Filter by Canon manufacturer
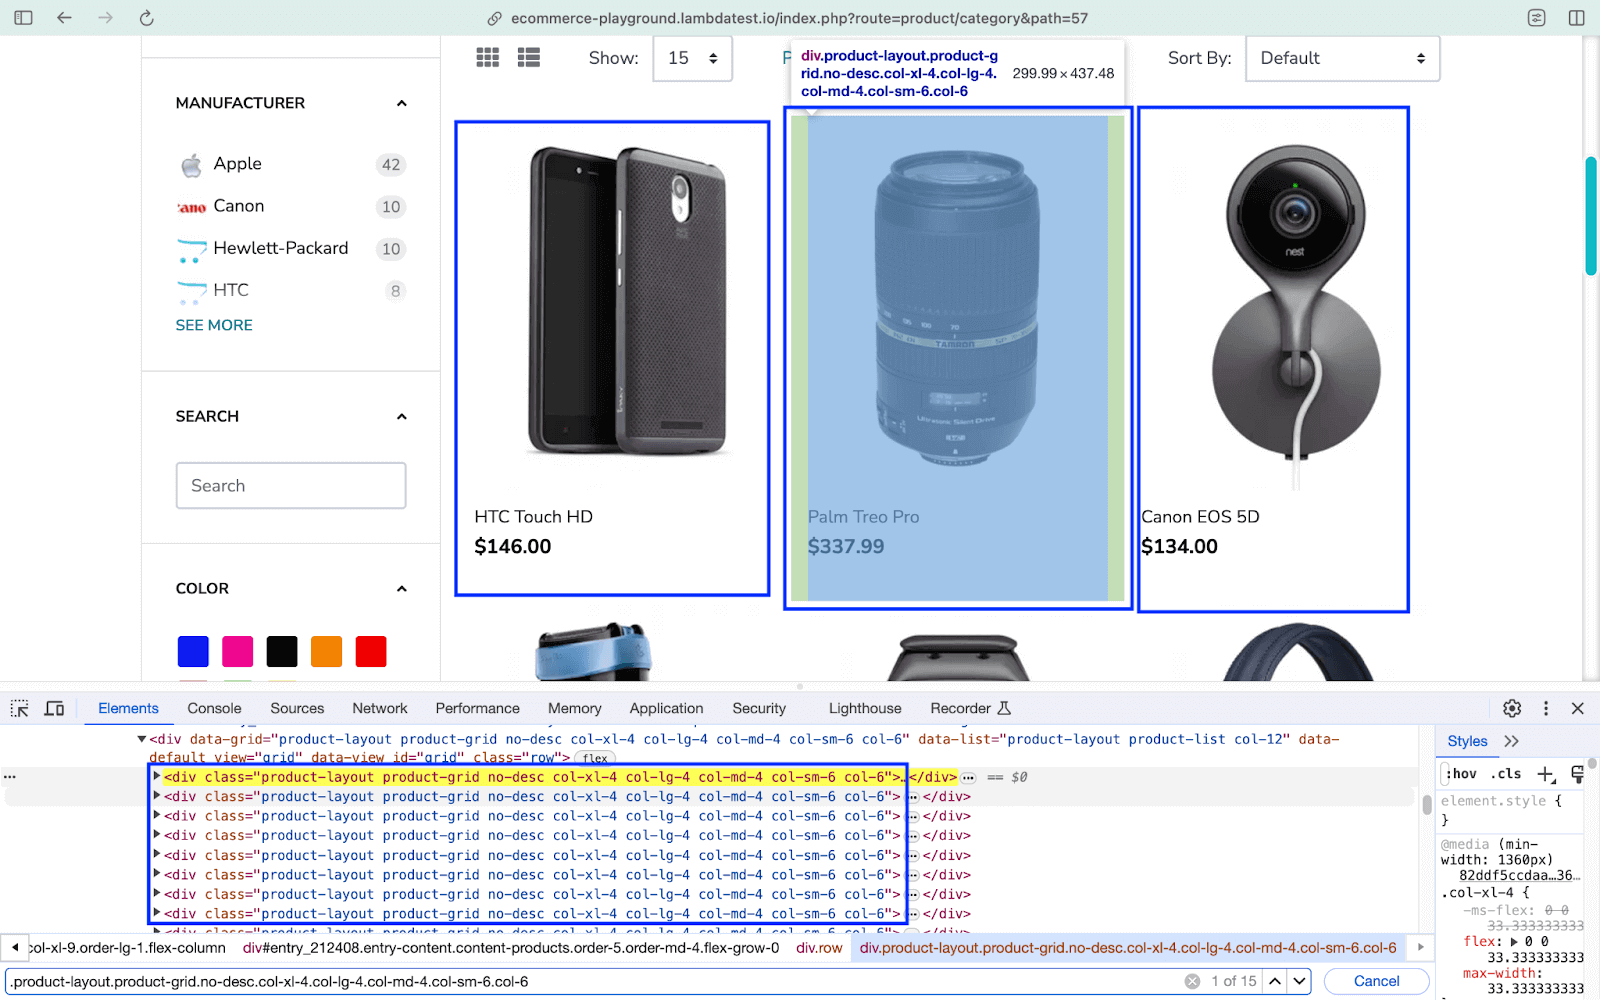The image size is (1600, 1000). (x=238, y=206)
